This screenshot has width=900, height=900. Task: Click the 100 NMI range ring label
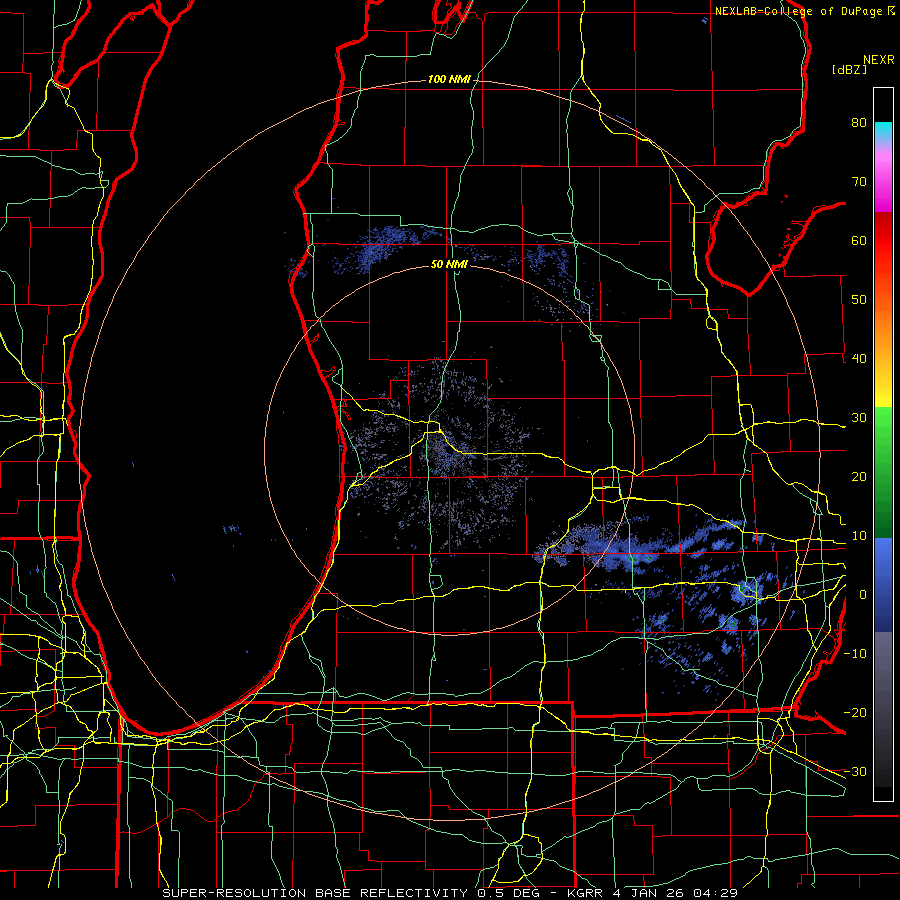(x=449, y=79)
